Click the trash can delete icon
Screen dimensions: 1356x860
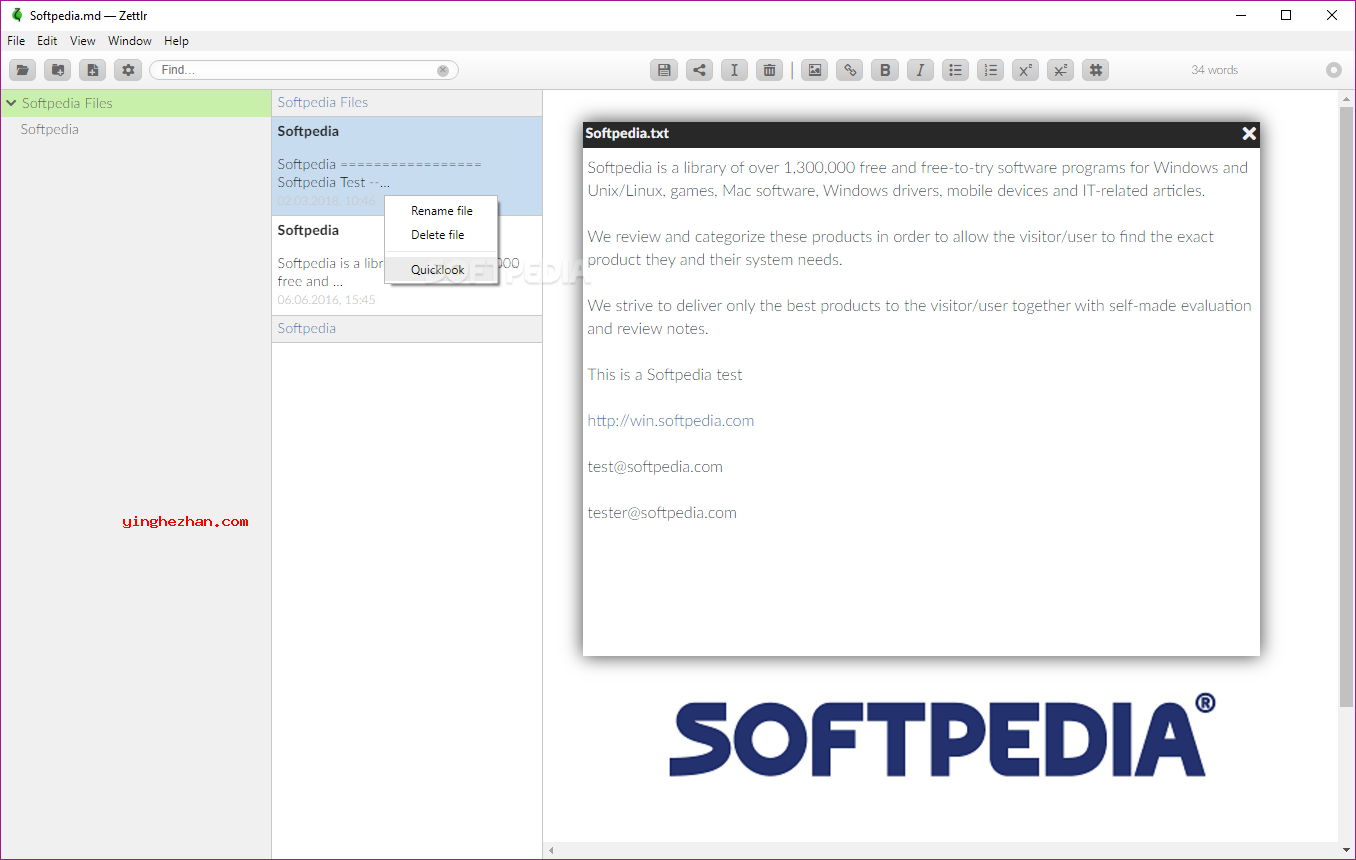click(x=770, y=70)
